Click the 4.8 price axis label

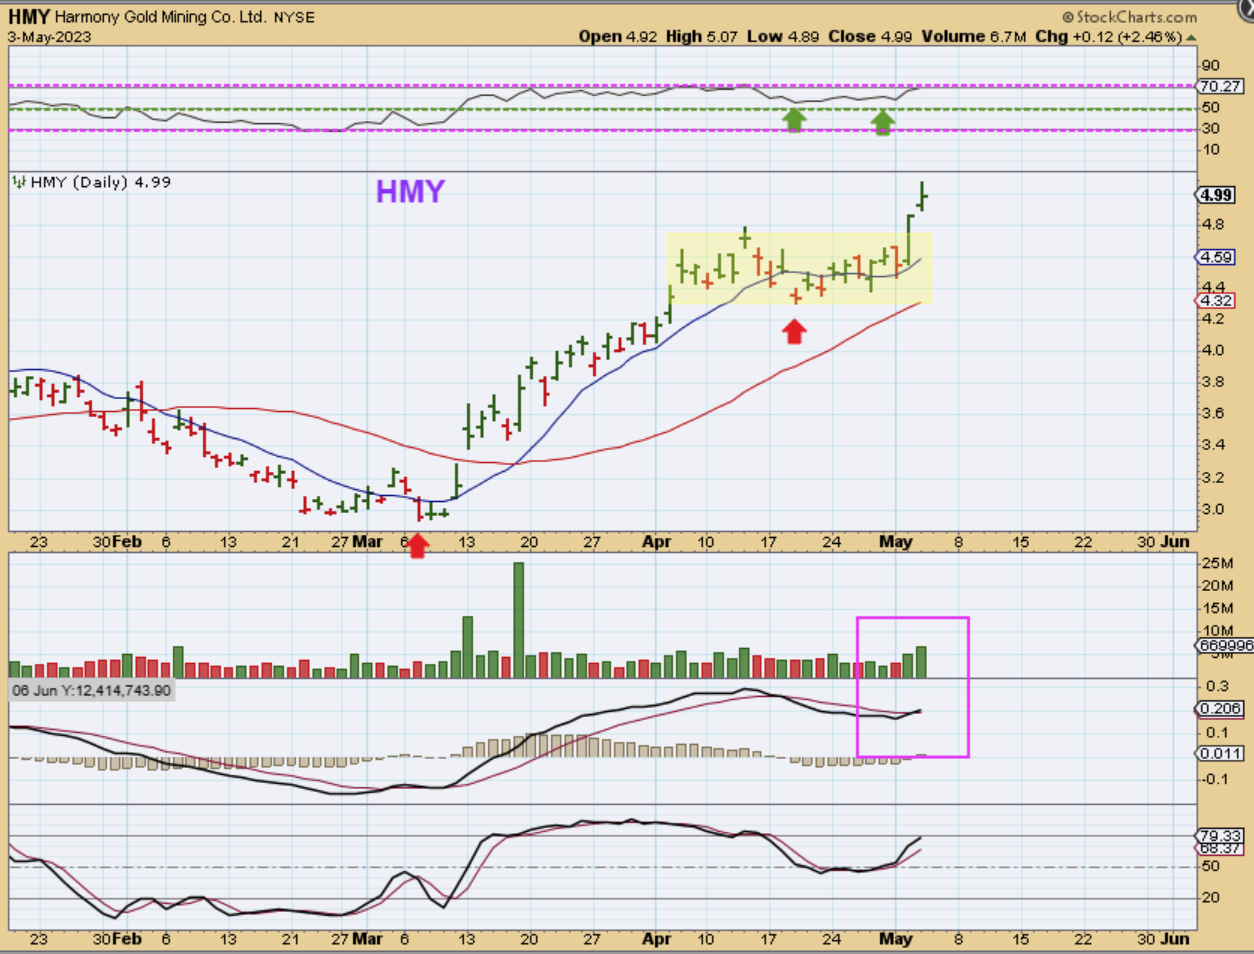coord(1212,224)
